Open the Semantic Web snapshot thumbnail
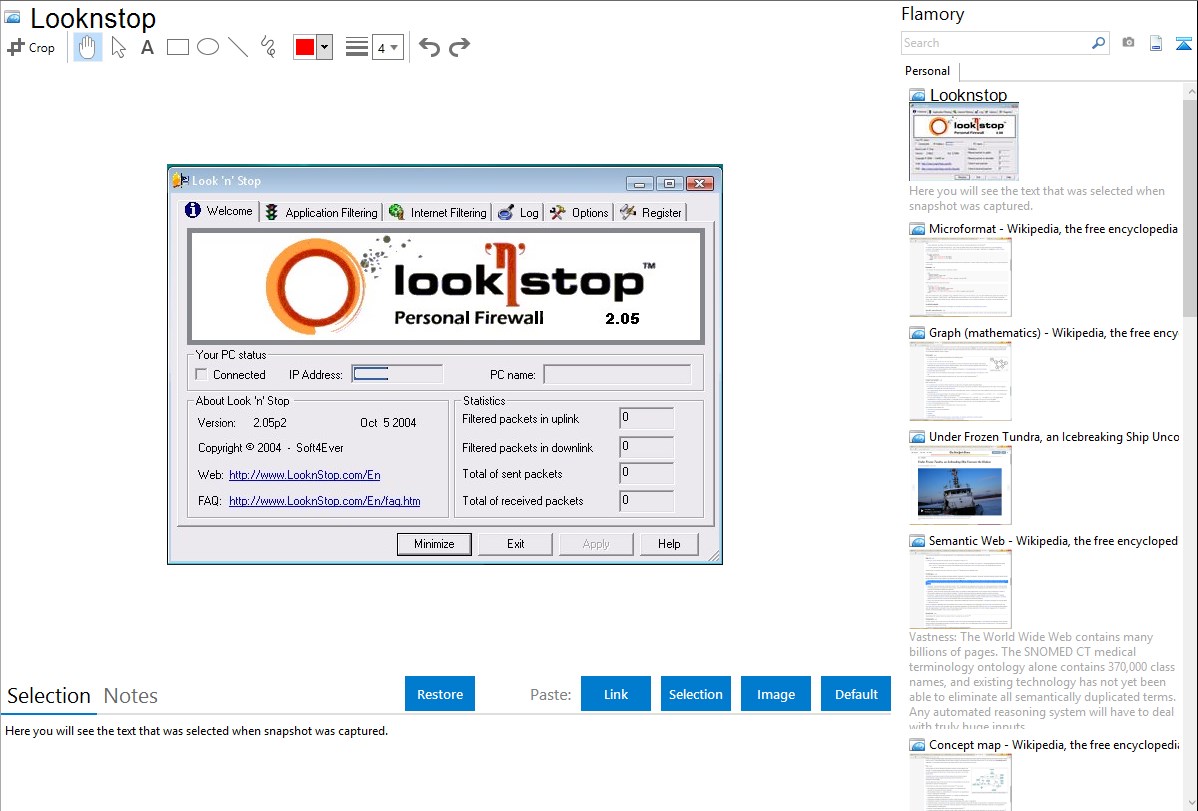The width and height of the screenshot is (1198, 811). (960, 588)
